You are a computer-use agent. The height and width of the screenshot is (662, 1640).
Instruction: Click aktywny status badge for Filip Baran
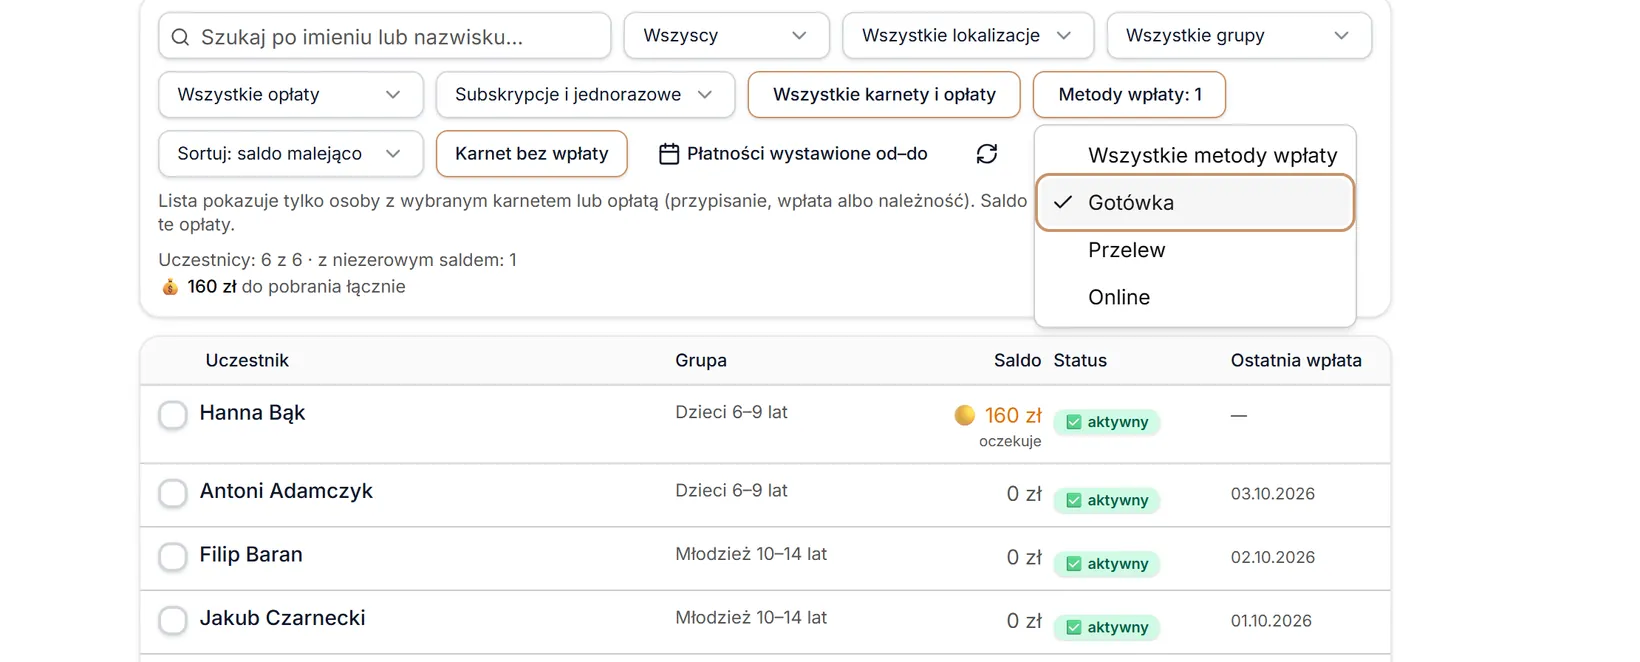pyautogui.click(x=1106, y=564)
